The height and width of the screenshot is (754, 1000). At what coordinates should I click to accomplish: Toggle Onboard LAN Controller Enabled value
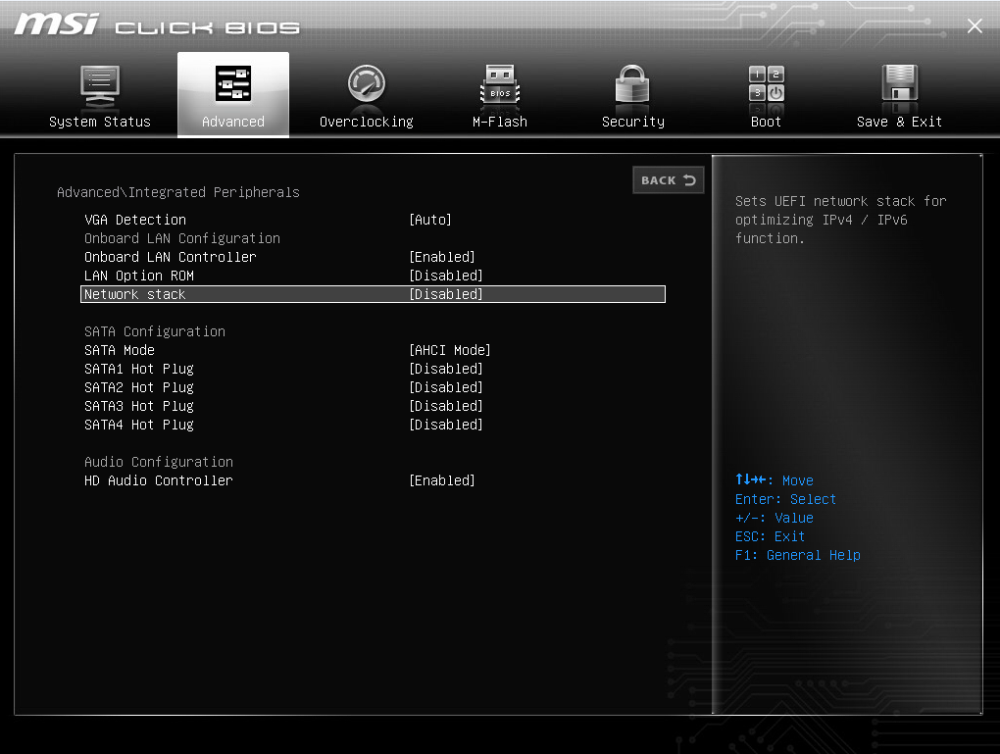(442, 257)
